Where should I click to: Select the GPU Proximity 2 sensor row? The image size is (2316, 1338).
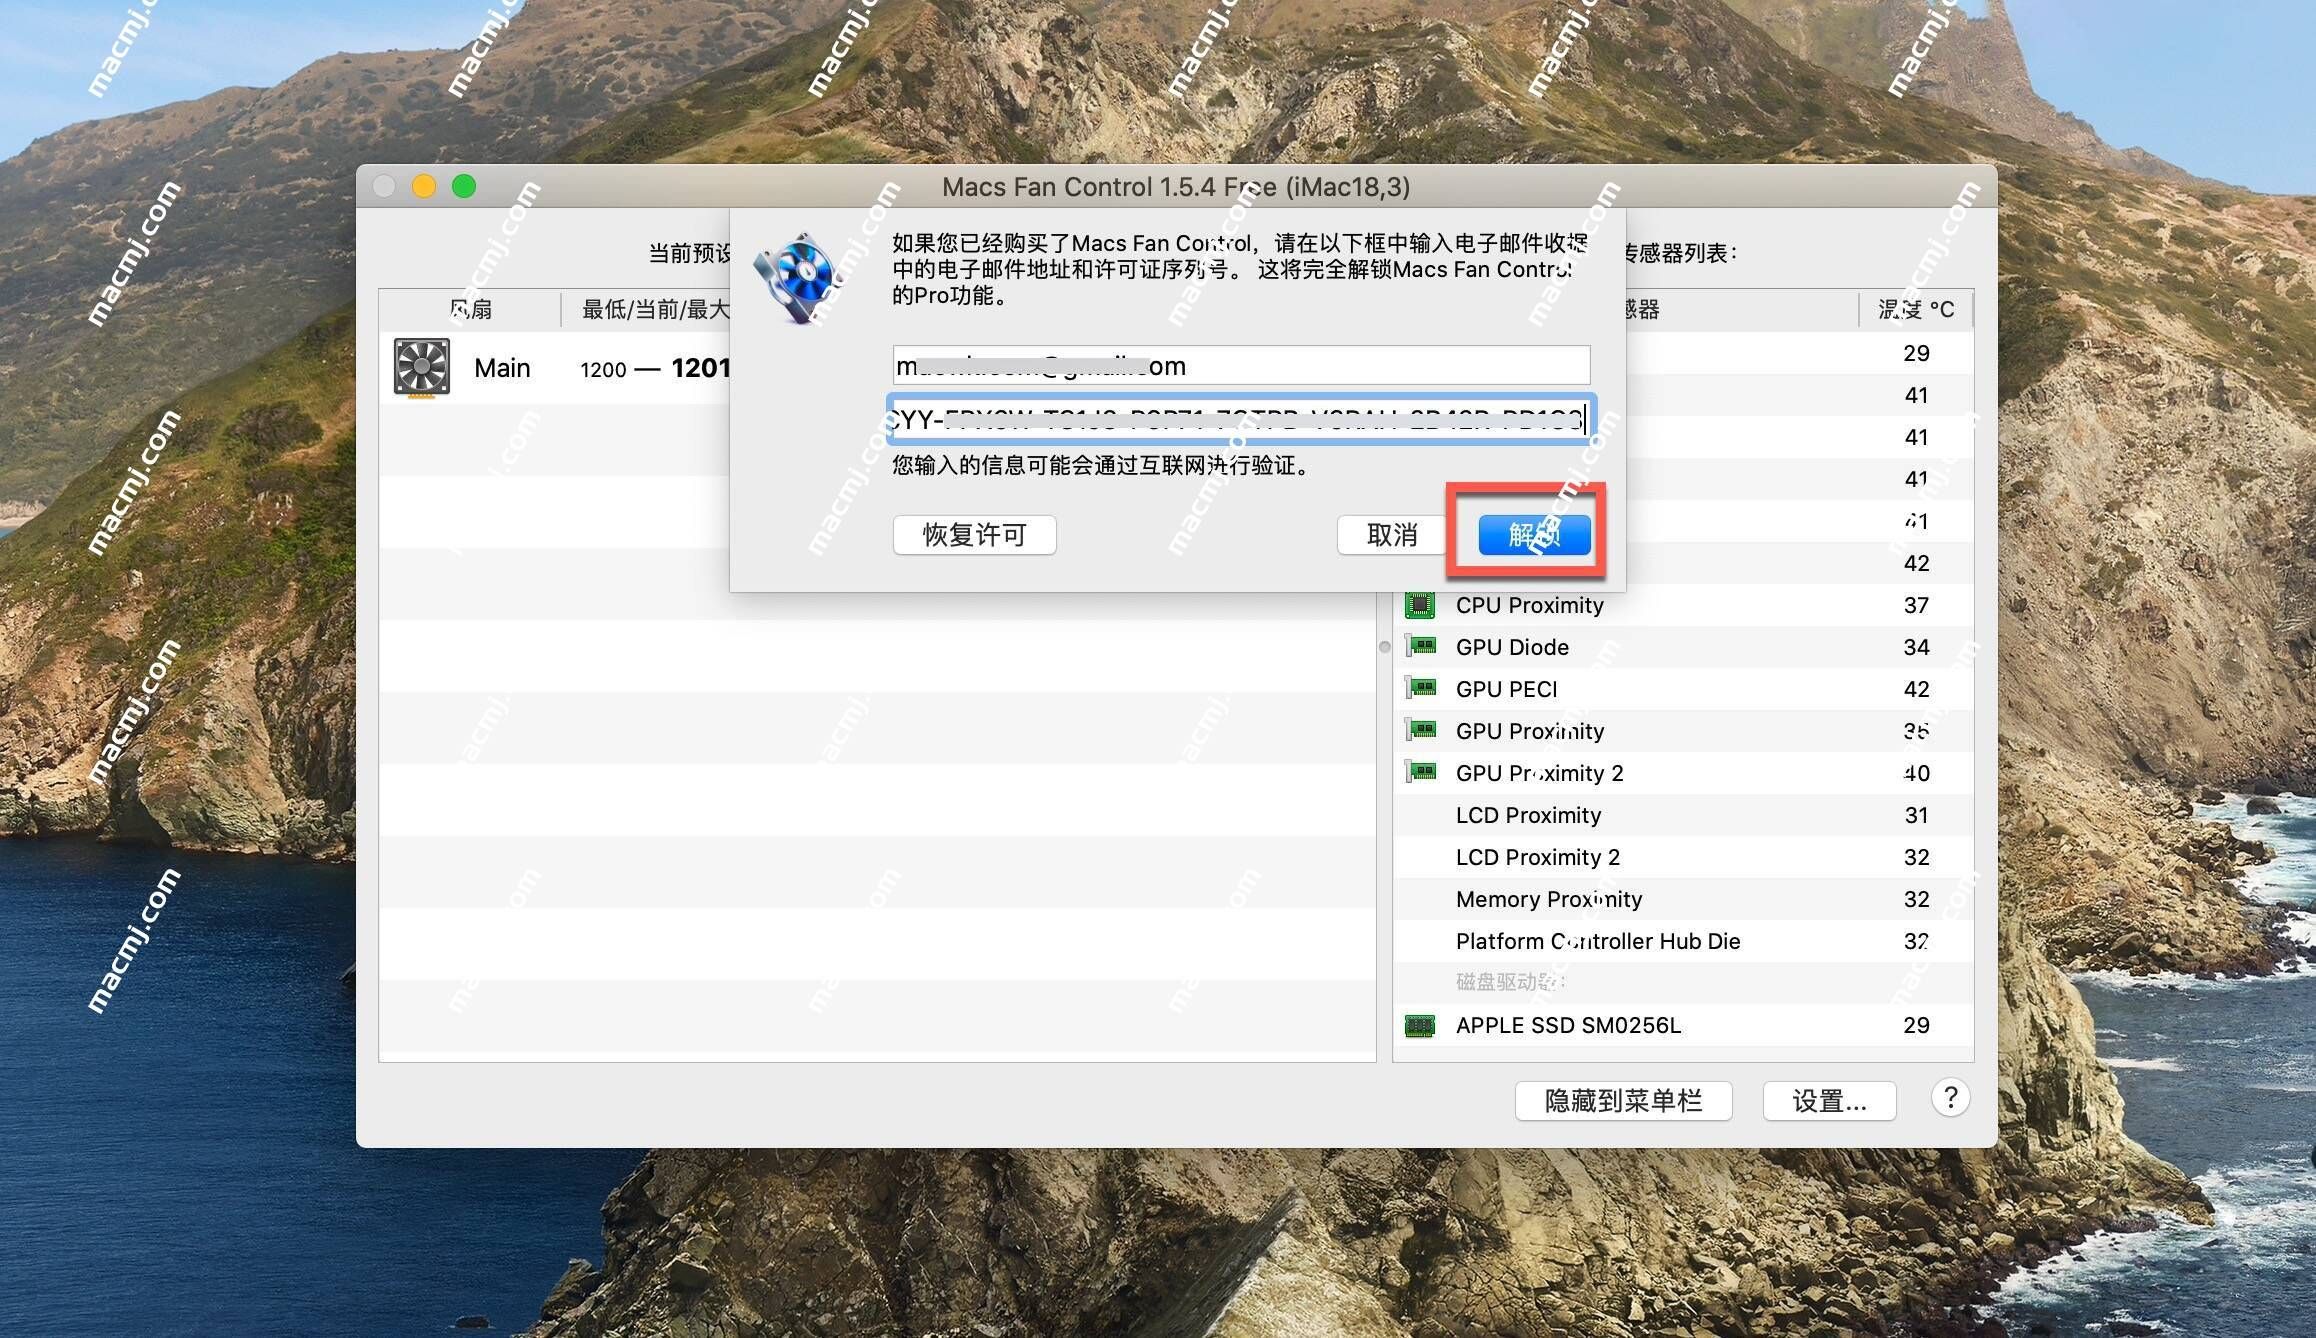(x=1684, y=773)
